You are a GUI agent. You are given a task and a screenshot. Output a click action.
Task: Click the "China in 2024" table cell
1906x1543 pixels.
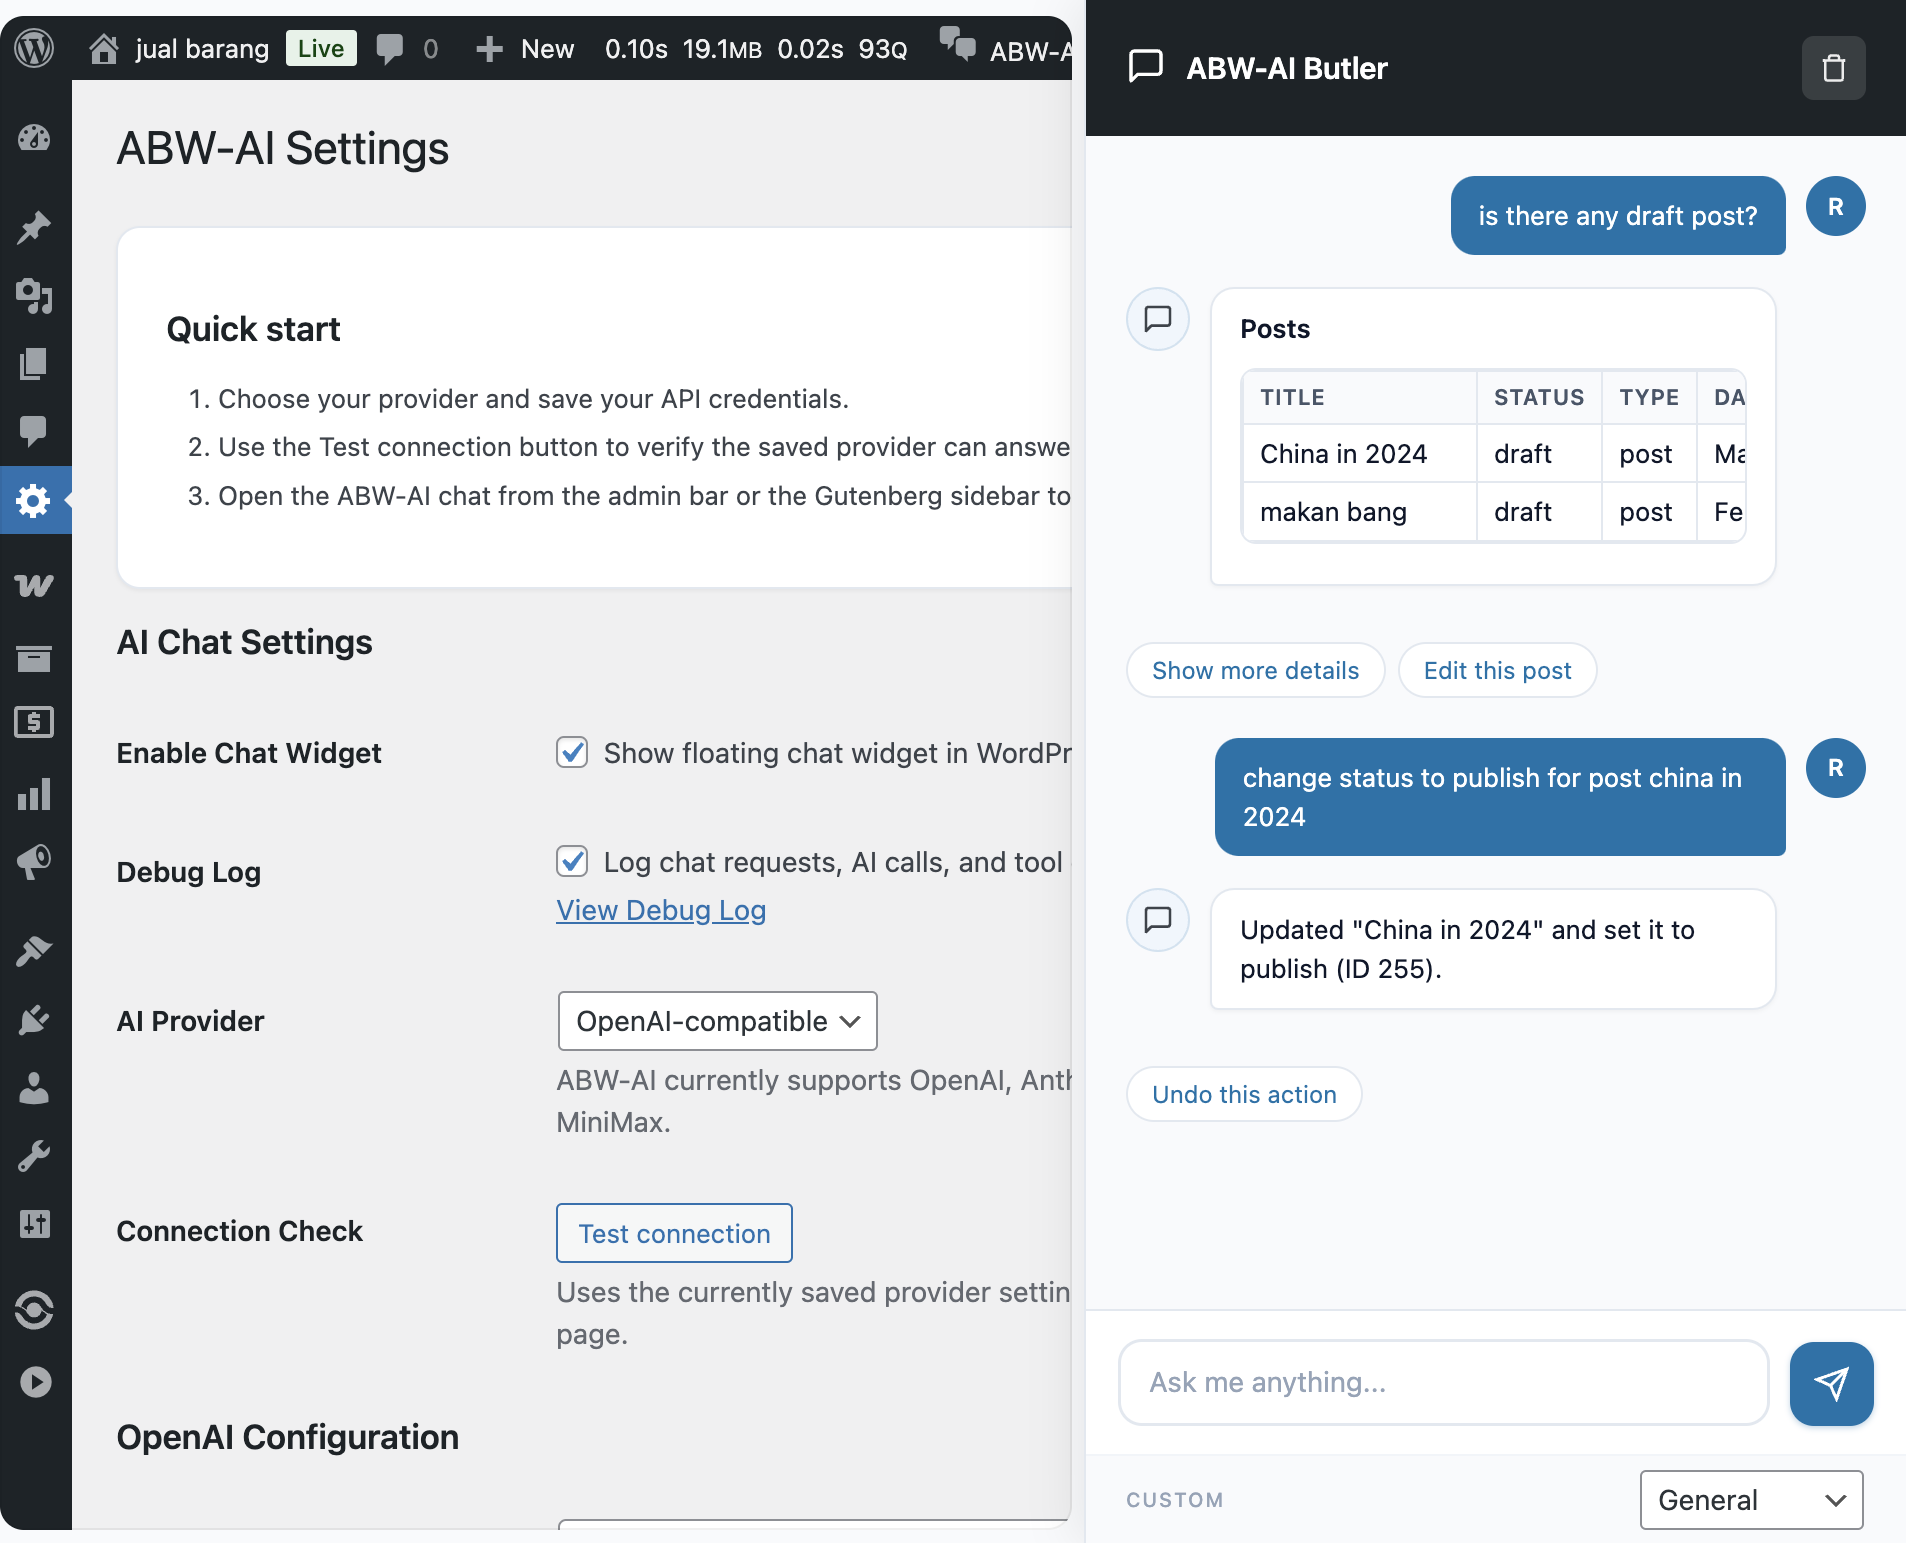[x=1360, y=454]
